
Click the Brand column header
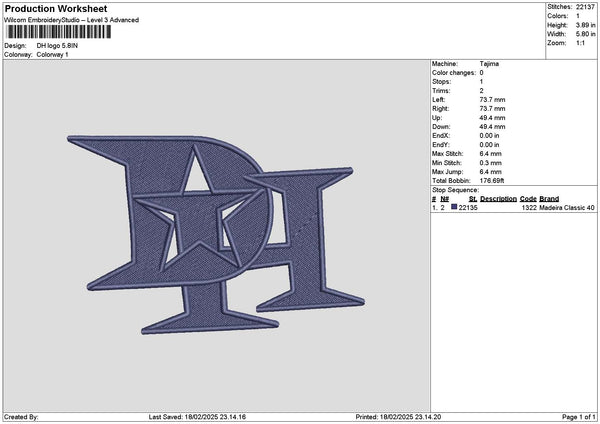tap(549, 199)
